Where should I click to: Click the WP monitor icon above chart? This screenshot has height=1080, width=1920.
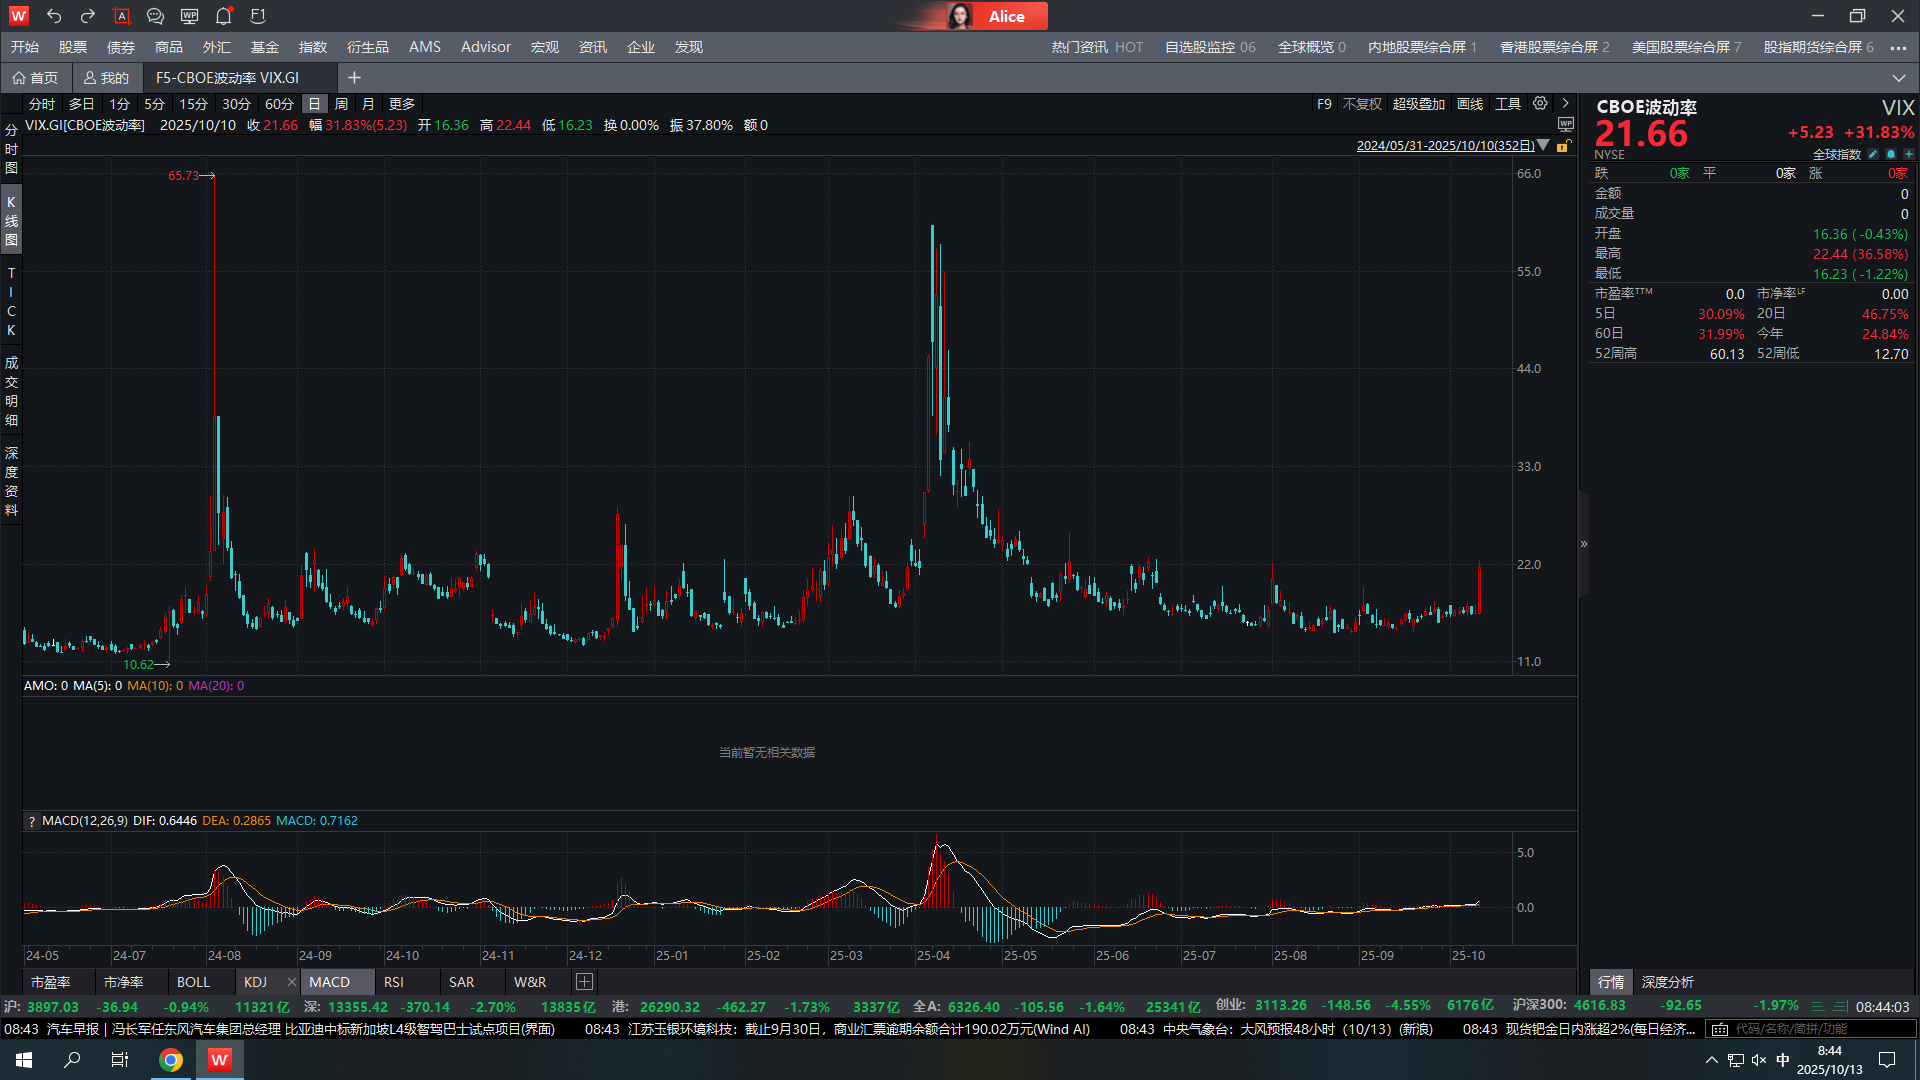[x=1566, y=125]
